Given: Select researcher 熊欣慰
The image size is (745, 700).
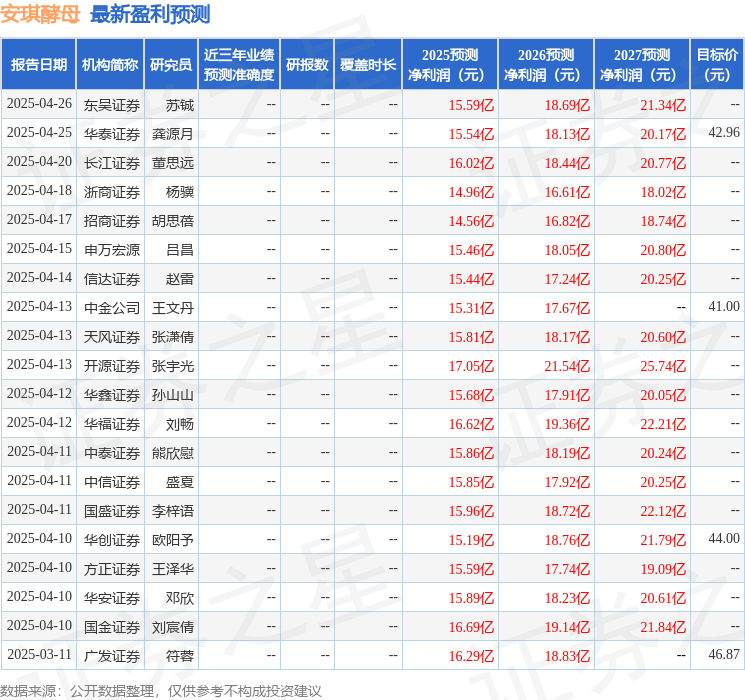Looking at the screenshot, I should 172,453.
